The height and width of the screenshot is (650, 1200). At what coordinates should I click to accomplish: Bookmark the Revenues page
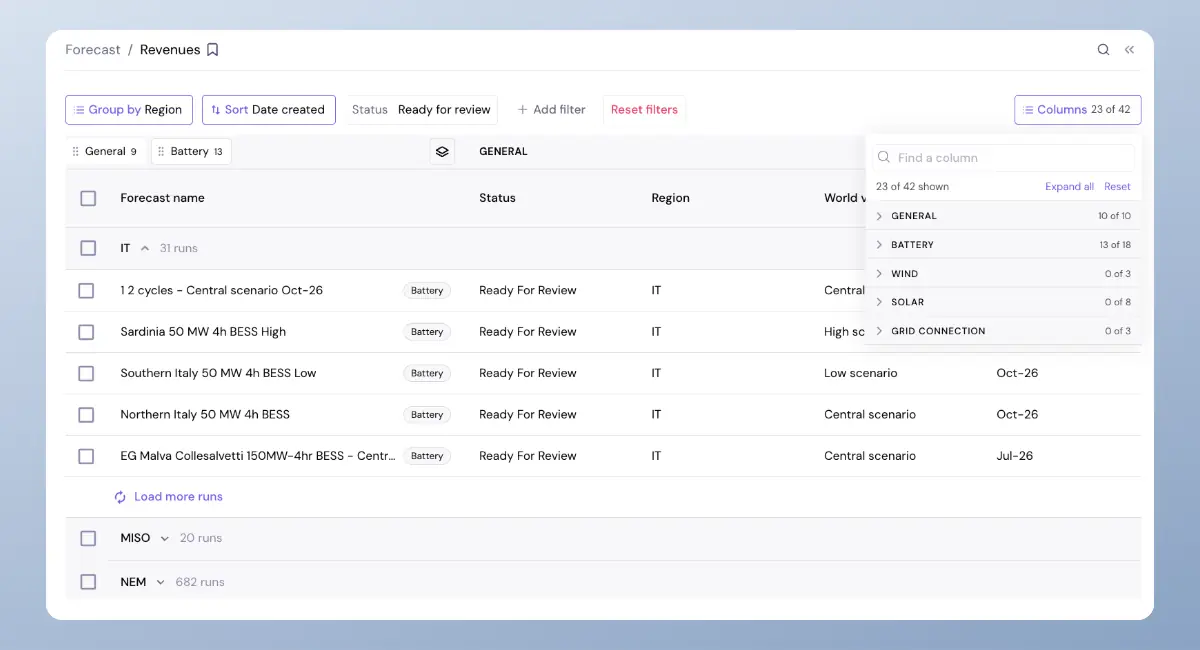[x=212, y=50]
